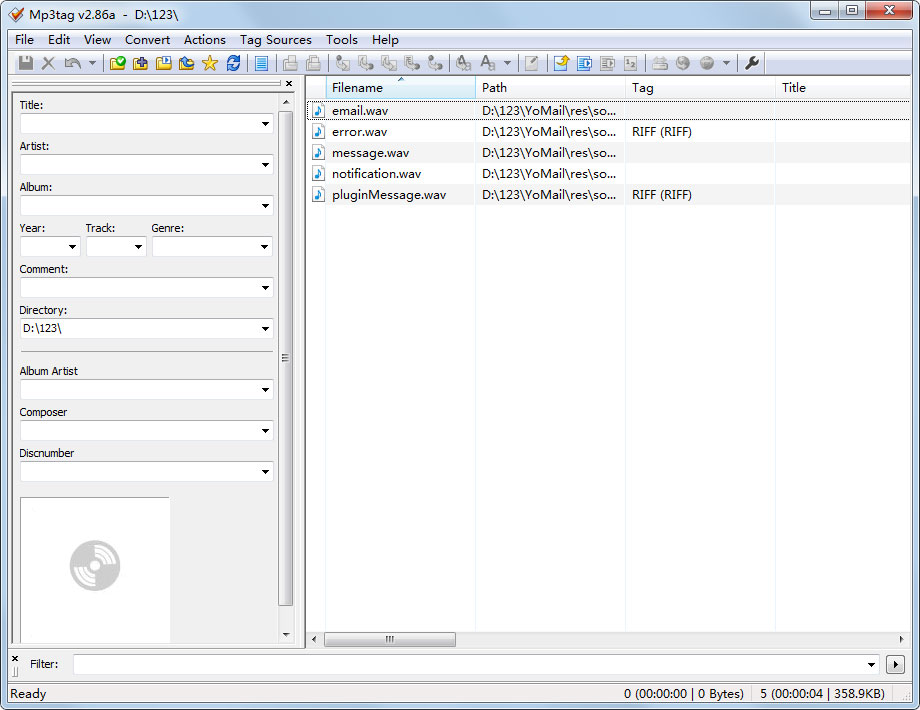Expand the Comment field dropdown
Image resolution: width=920 pixels, height=710 pixels.
tap(265, 288)
